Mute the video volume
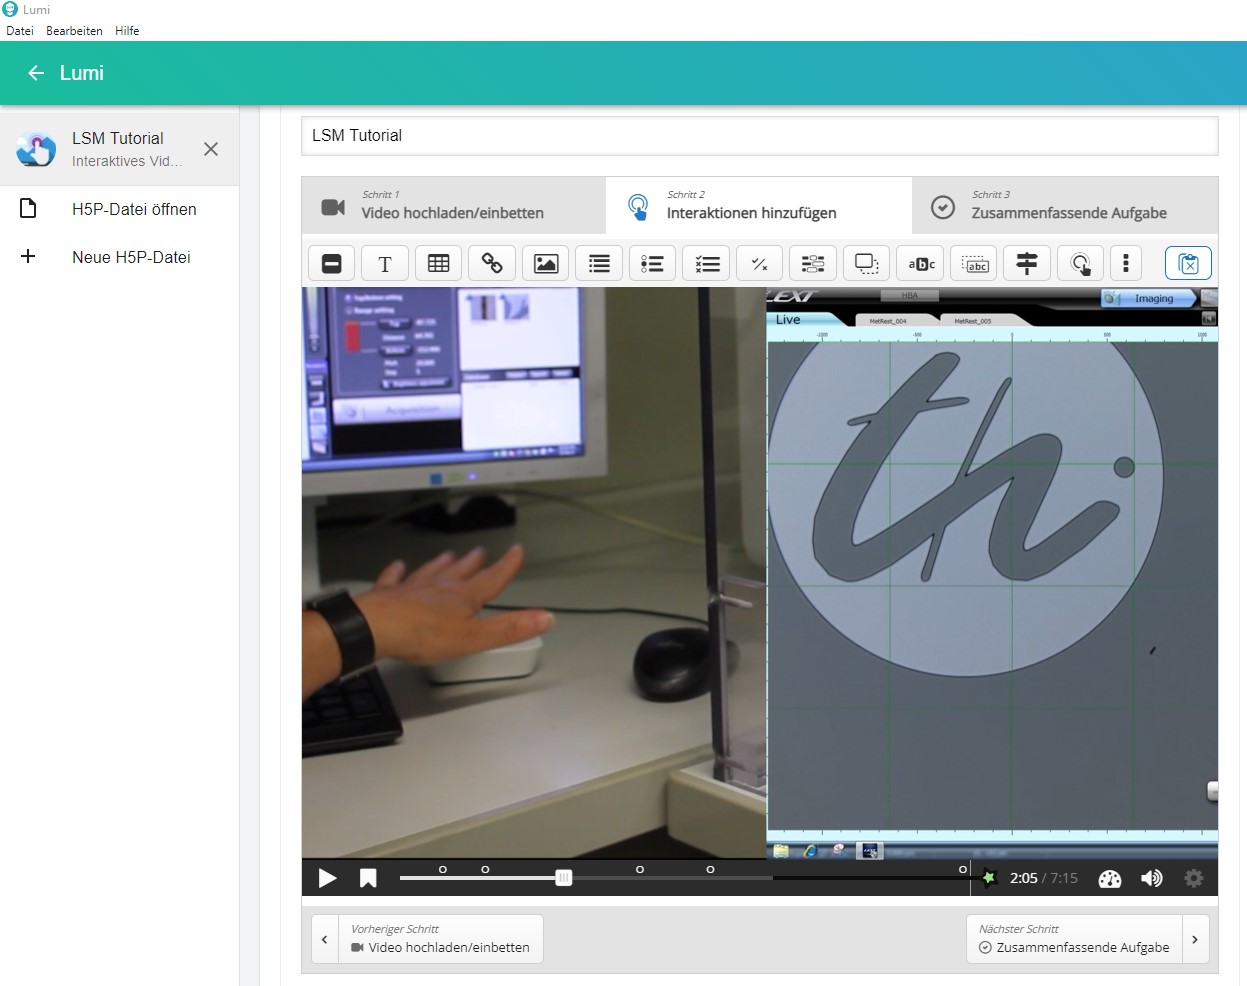1247x986 pixels. click(1151, 878)
